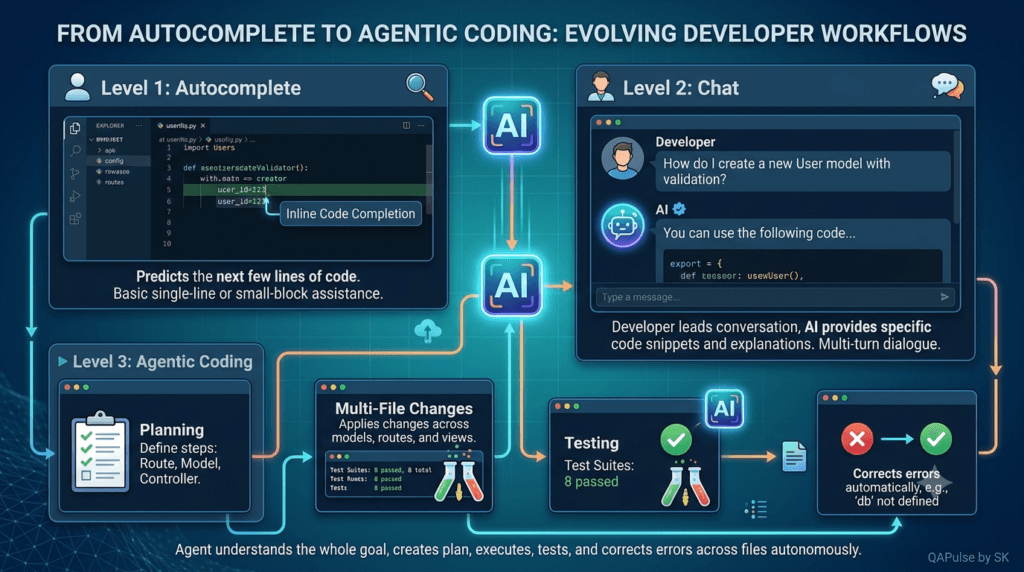Click the chat bubbles icon in Level 2 header
The height and width of the screenshot is (572, 1024).
pos(948,86)
